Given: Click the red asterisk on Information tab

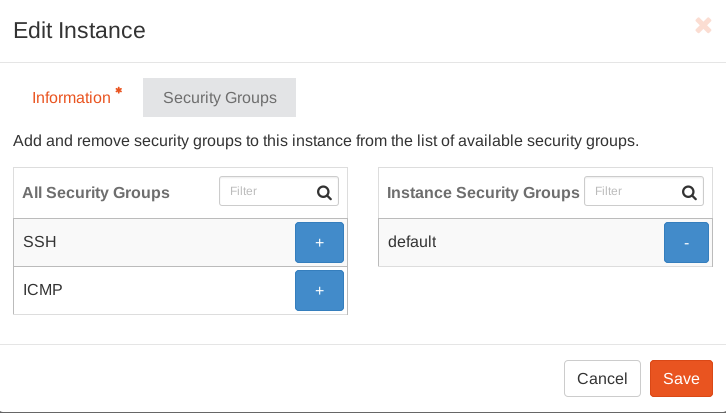Looking at the screenshot, I should [x=119, y=91].
